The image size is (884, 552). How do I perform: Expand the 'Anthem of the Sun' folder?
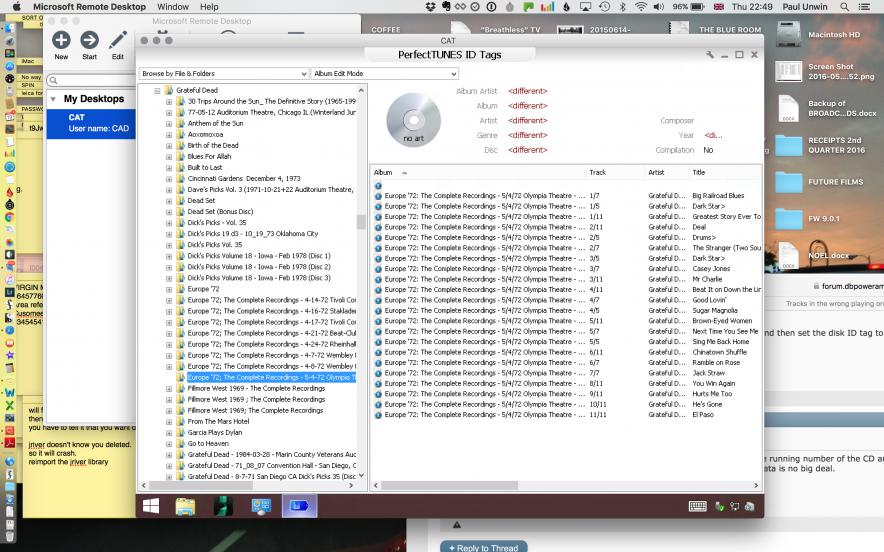[x=169, y=123]
